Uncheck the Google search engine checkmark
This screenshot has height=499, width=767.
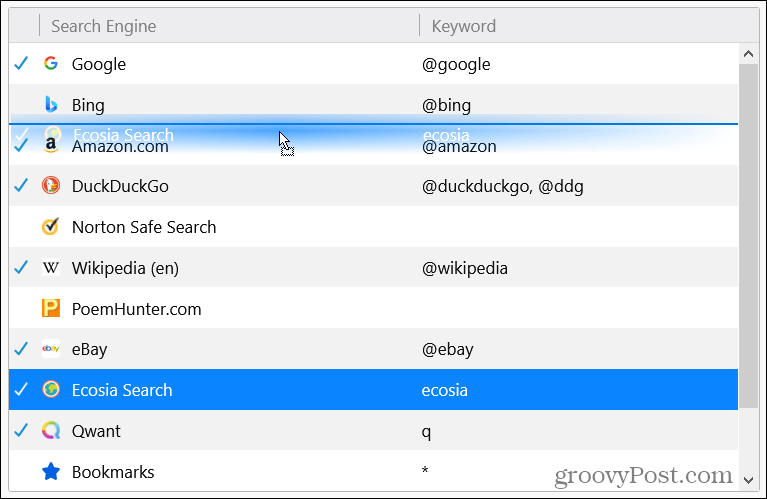pyautogui.click(x=21, y=64)
